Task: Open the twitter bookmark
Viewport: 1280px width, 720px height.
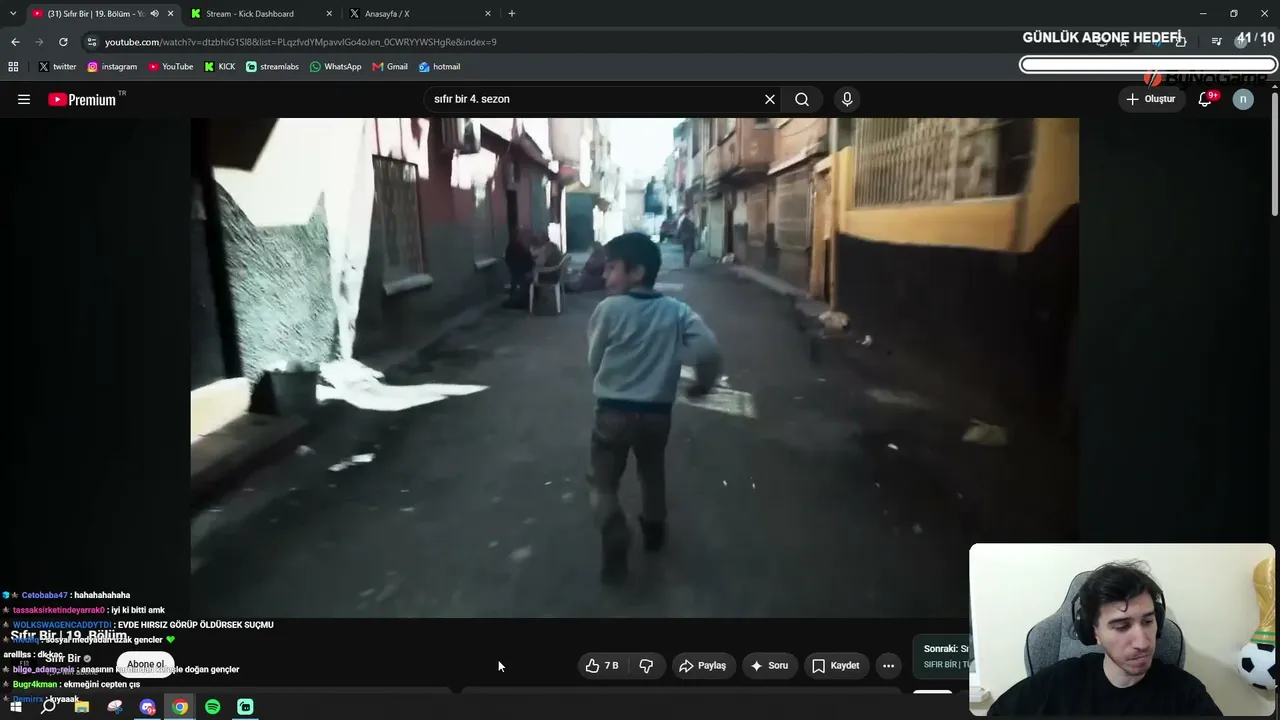Action: (x=57, y=67)
